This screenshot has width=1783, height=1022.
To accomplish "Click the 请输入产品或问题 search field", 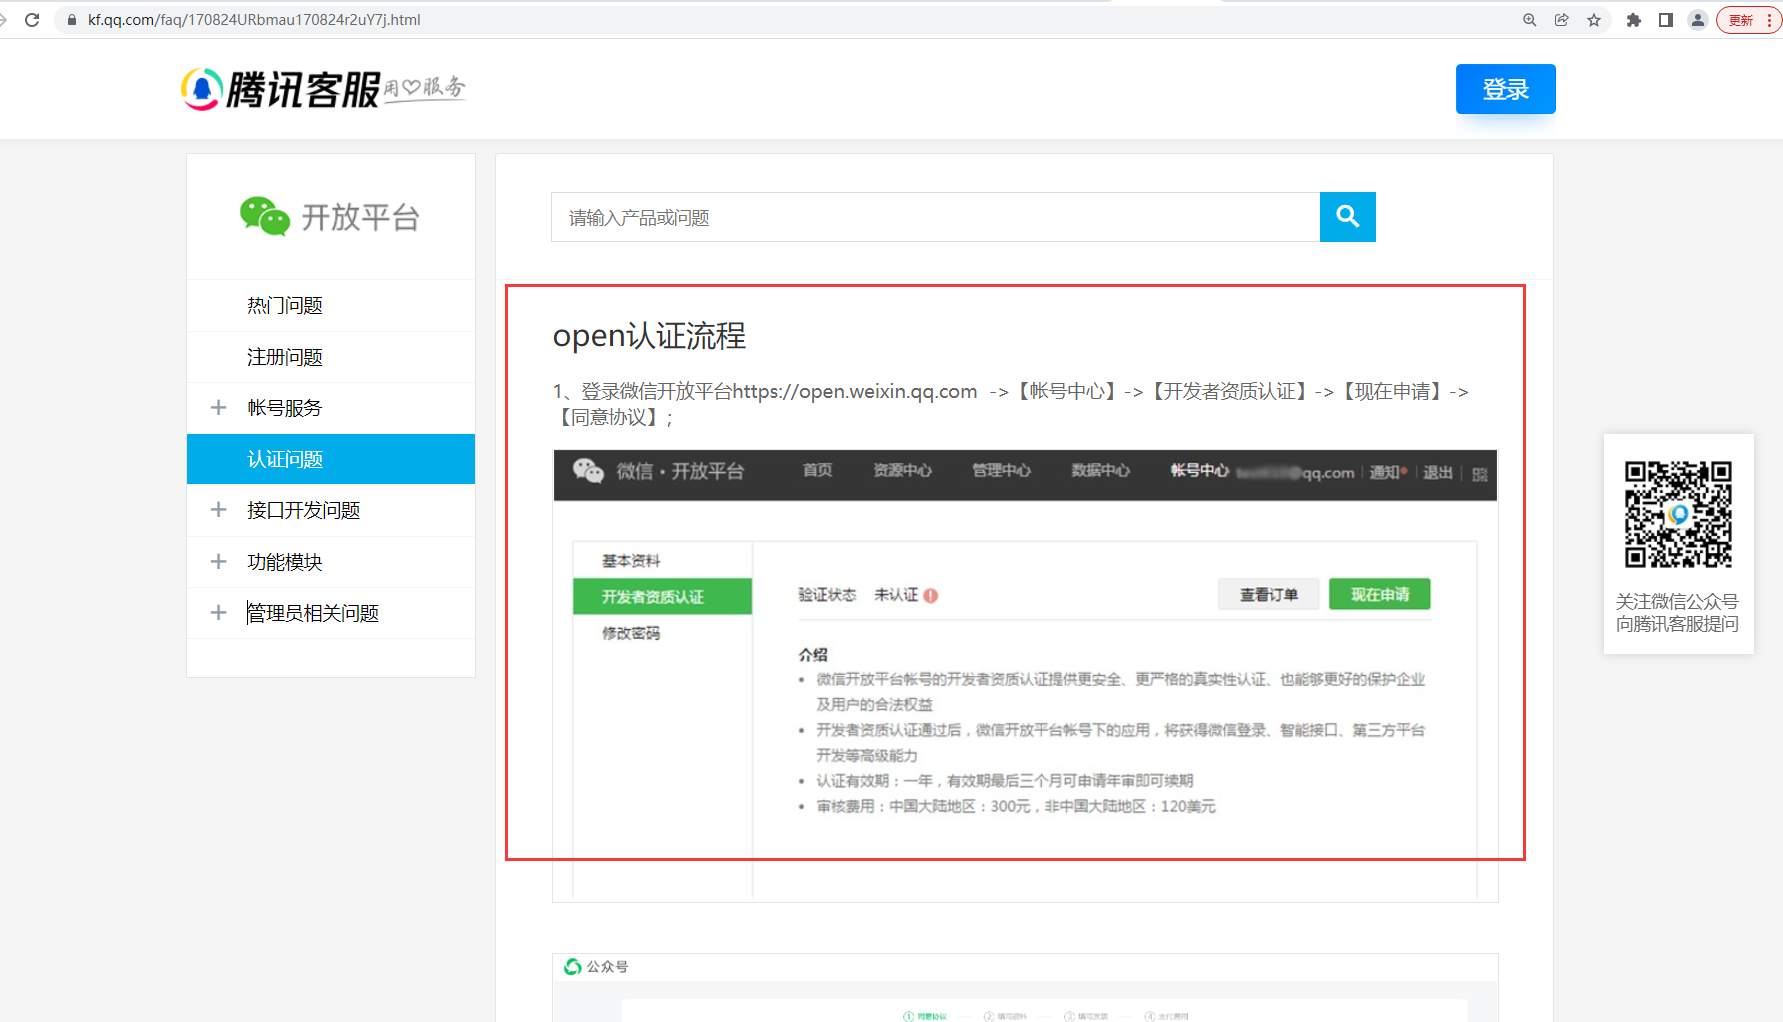I will [935, 217].
